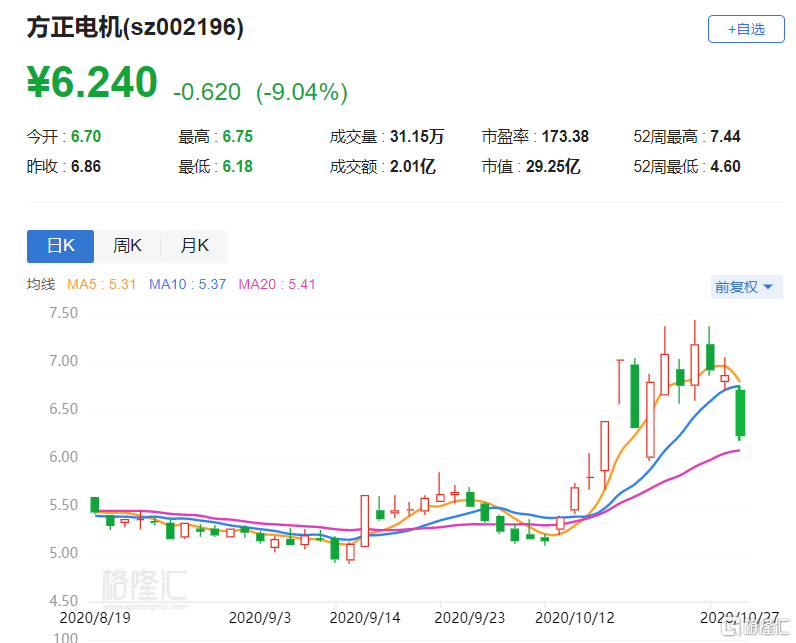This screenshot has width=796, height=643.
Task: Select the 月K monthly chart tab
Action: click(194, 246)
